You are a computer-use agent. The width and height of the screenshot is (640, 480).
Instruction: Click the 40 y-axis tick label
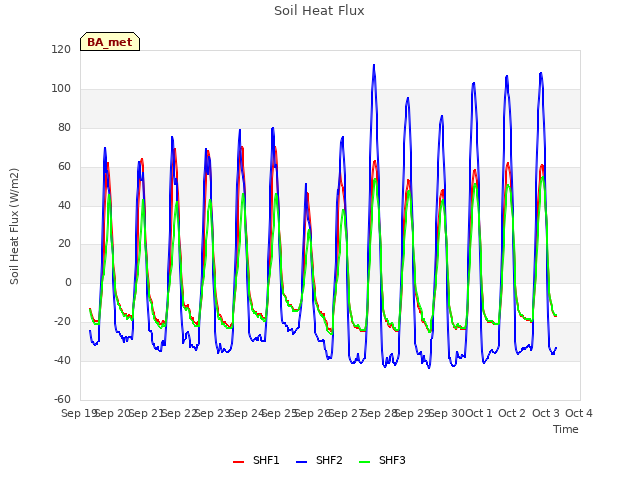pyautogui.click(x=64, y=205)
